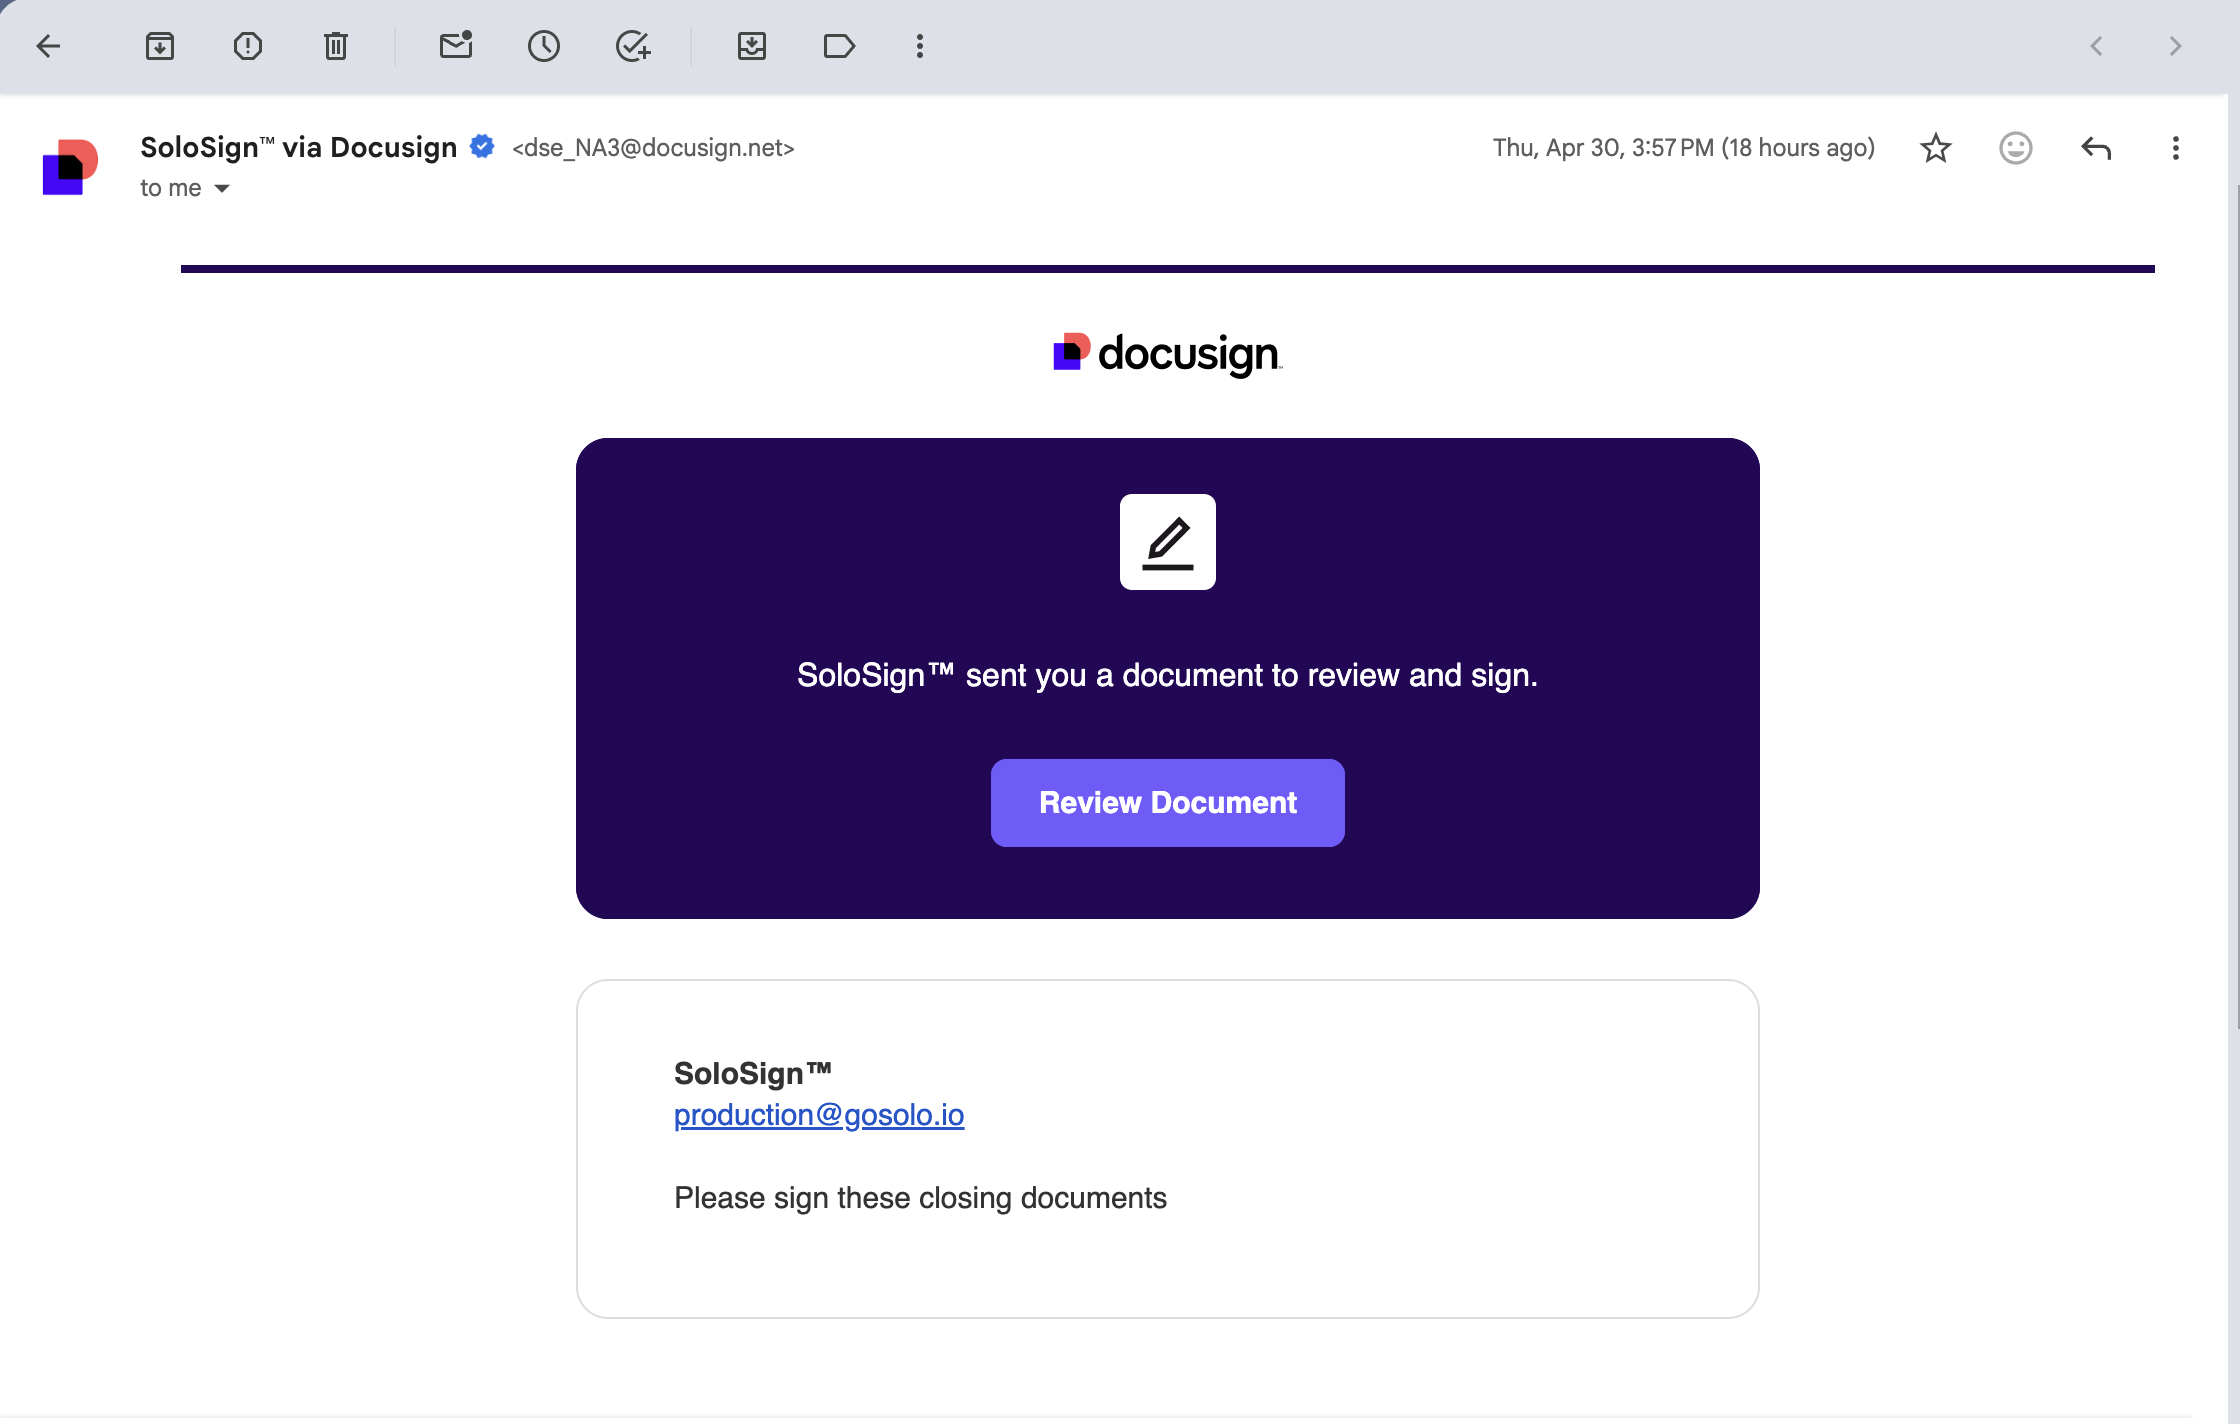Viewport: 2240px width, 1424px height.
Task: Click the docusign logo in email body
Action: point(1167,353)
